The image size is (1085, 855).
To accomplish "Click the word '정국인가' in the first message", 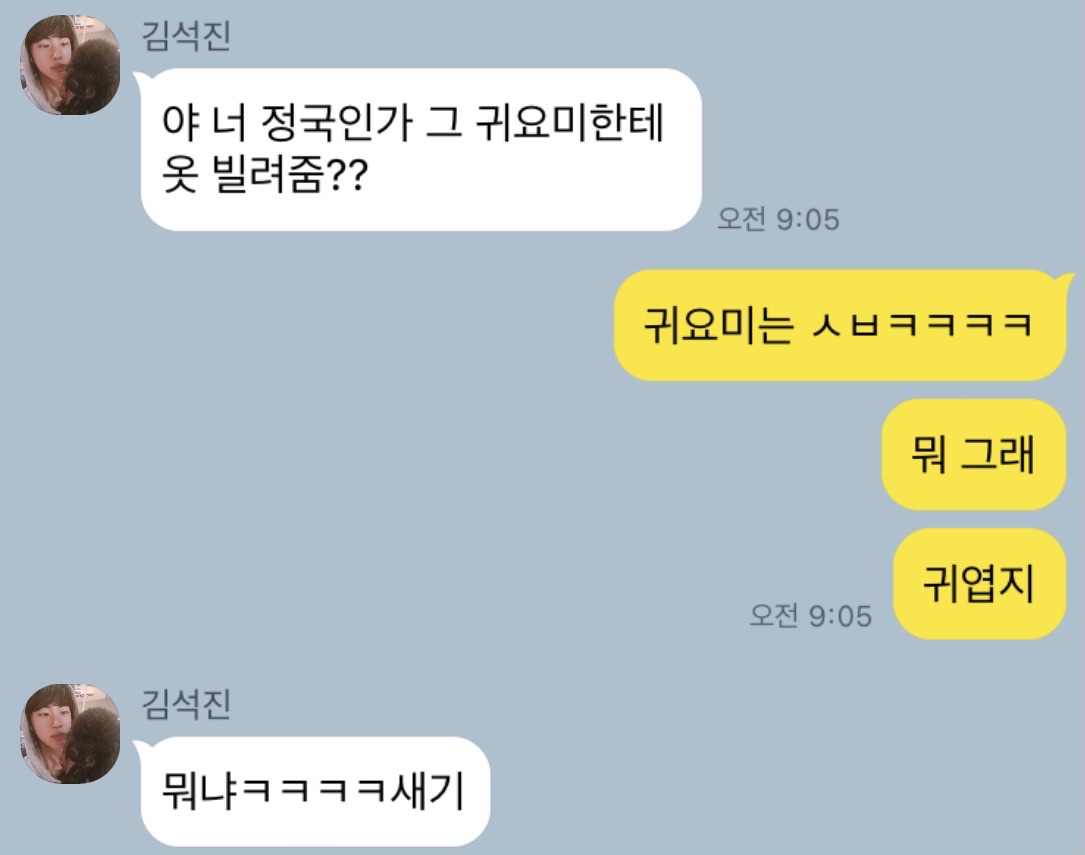I will [336, 123].
